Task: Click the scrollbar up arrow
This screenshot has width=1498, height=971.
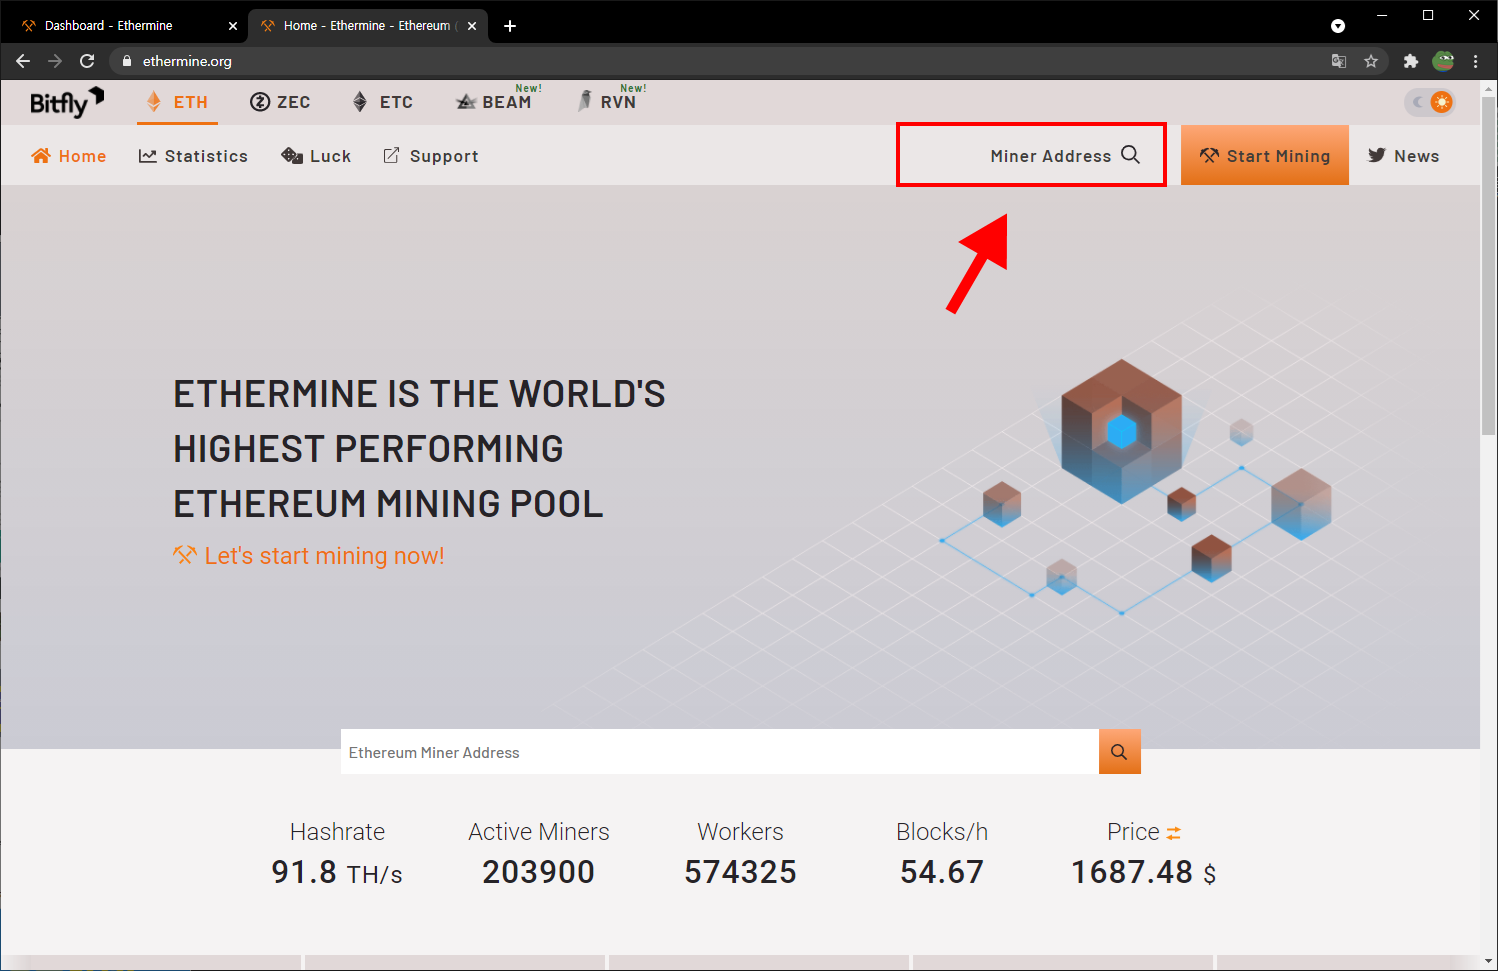Action: tap(1489, 88)
